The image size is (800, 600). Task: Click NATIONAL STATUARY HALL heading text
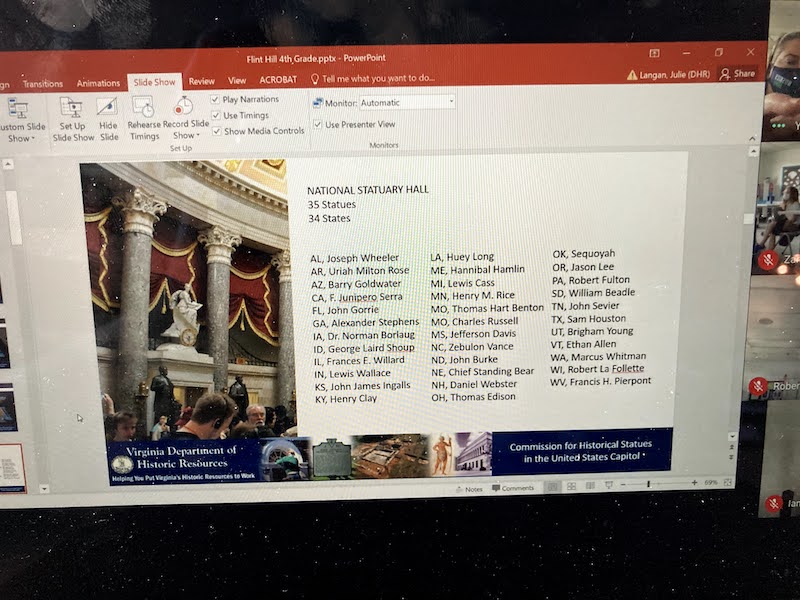[x=367, y=190]
